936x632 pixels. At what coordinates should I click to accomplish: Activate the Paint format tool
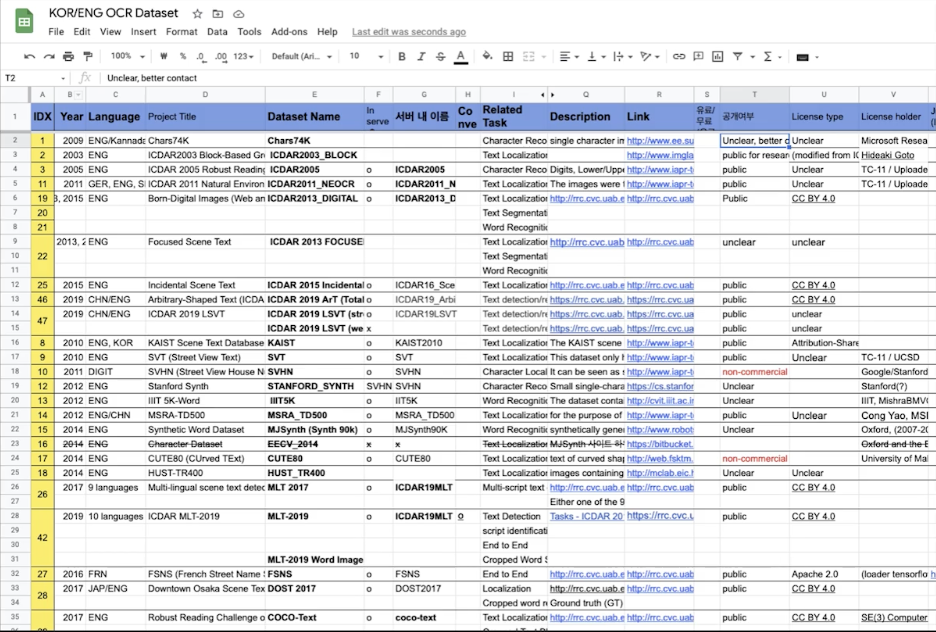point(88,56)
